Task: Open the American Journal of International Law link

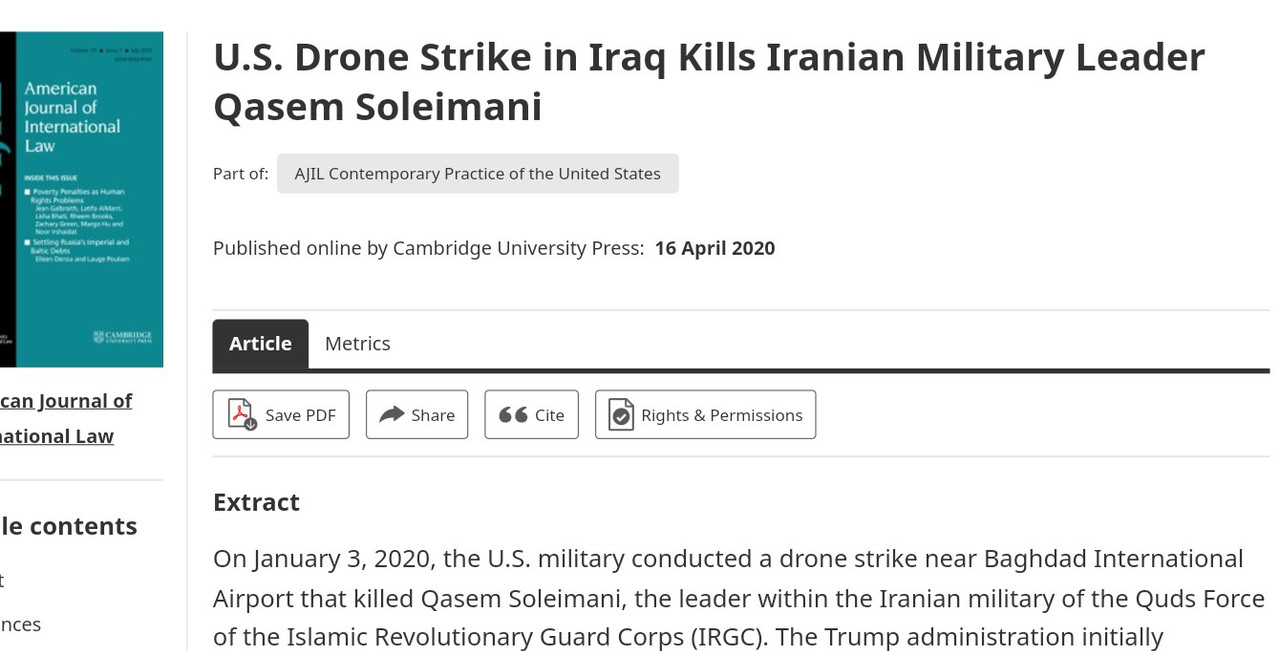Action: pyautogui.click(x=66, y=418)
